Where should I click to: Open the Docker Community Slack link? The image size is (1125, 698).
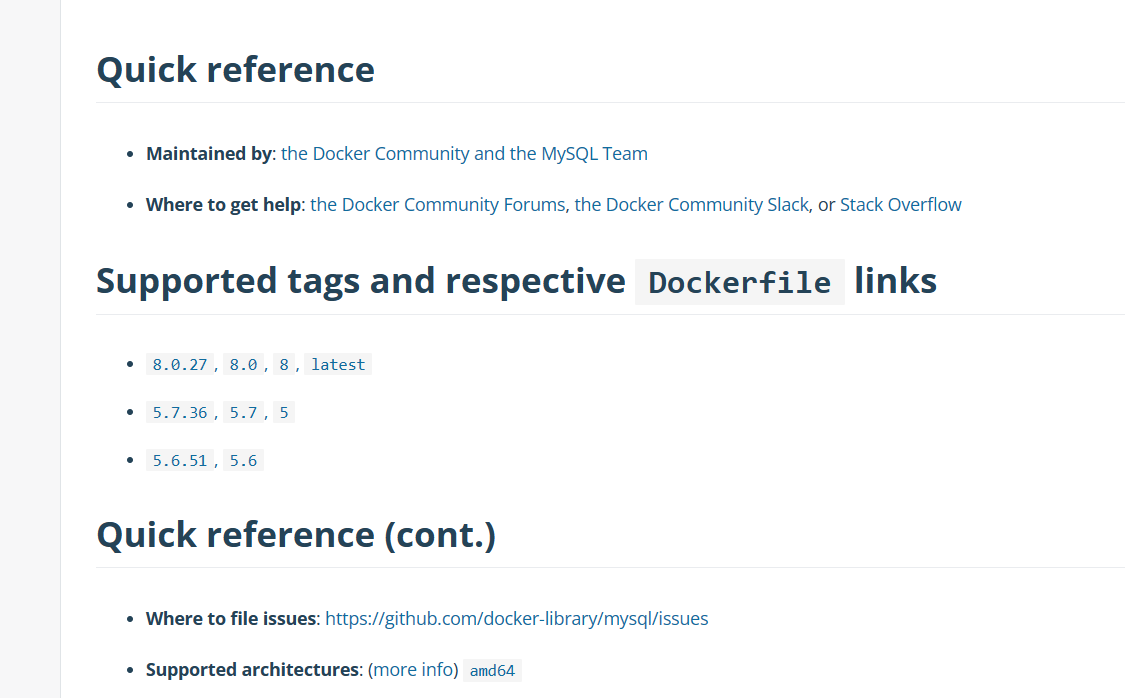point(692,204)
